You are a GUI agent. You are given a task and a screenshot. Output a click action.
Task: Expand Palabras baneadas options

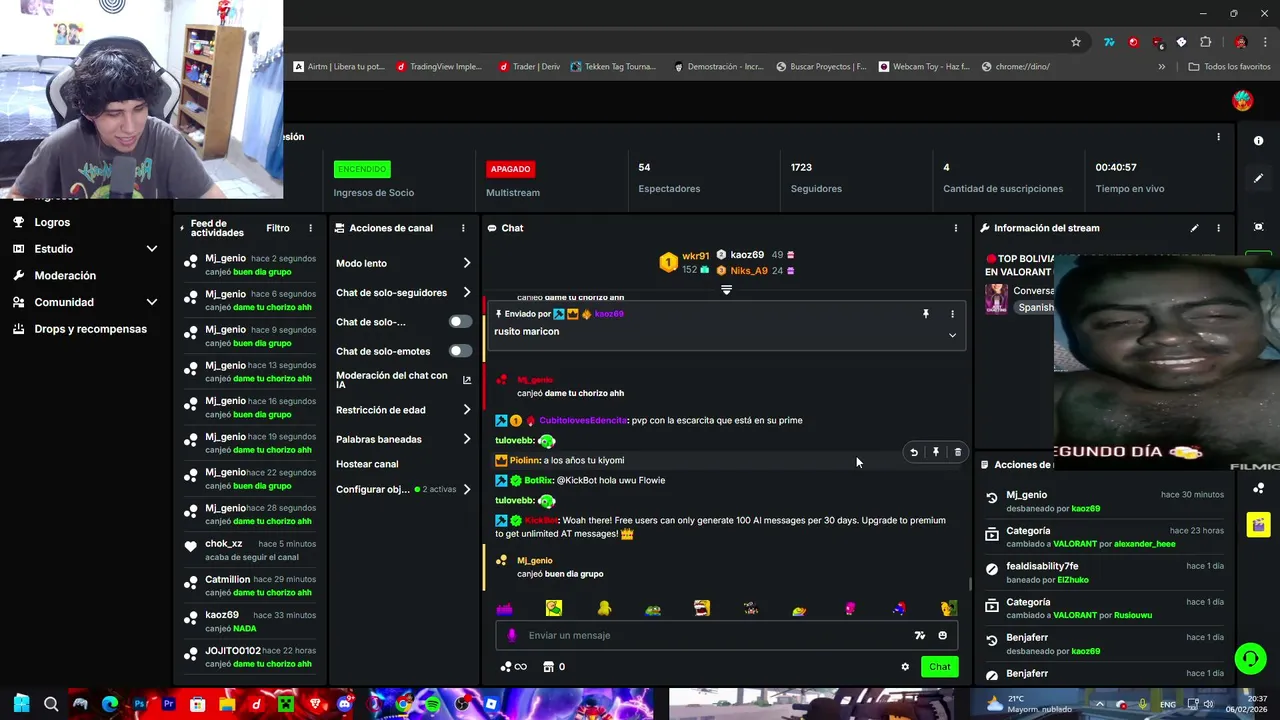tap(466, 439)
